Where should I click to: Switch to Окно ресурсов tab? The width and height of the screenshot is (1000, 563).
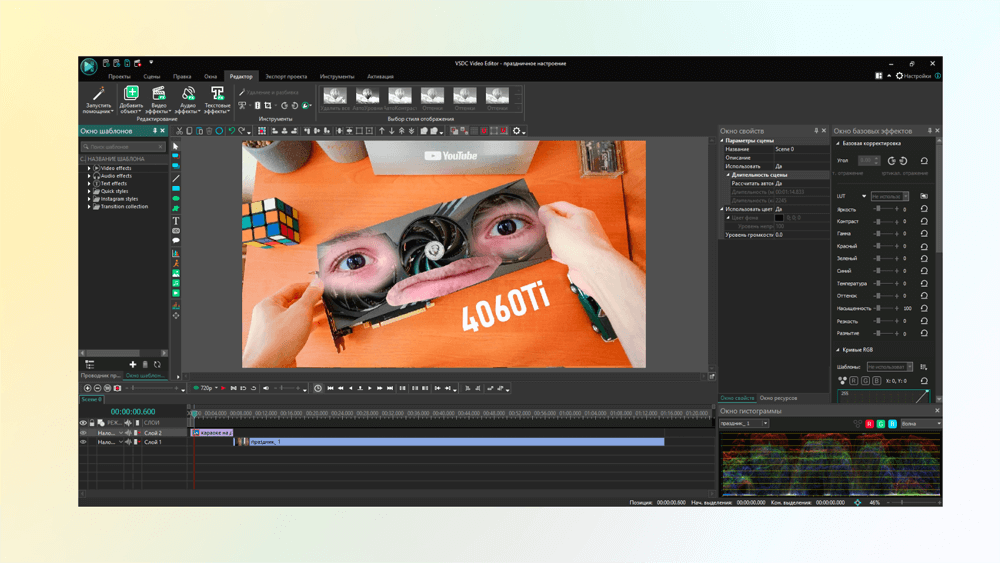tap(778, 398)
